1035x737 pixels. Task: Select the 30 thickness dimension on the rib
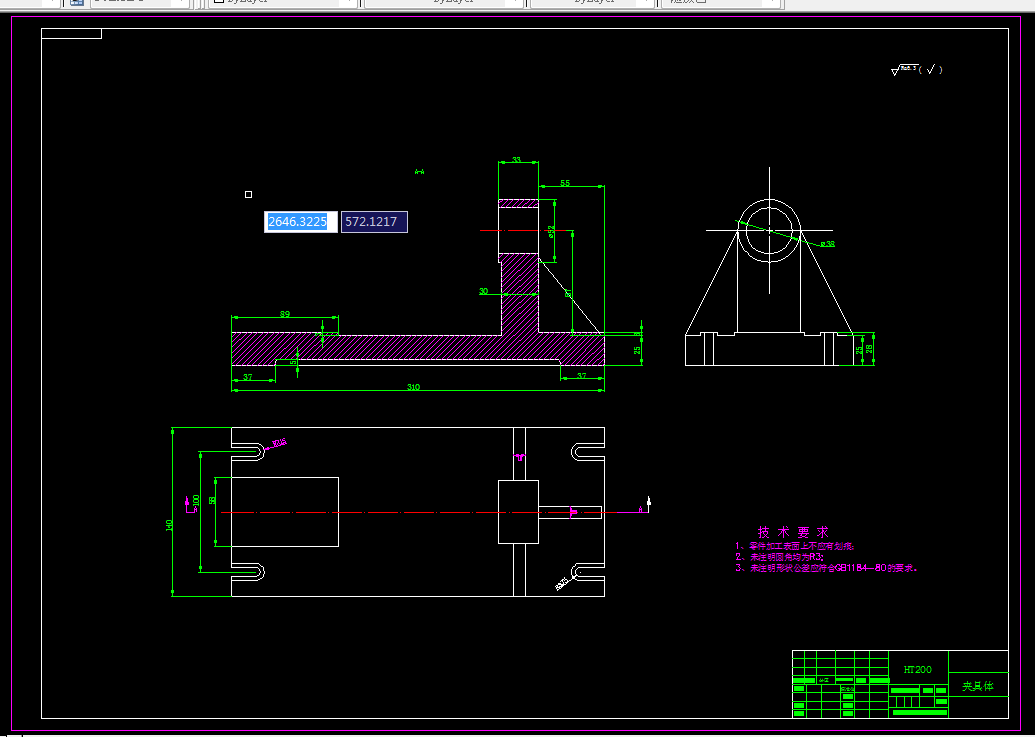[x=483, y=291]
